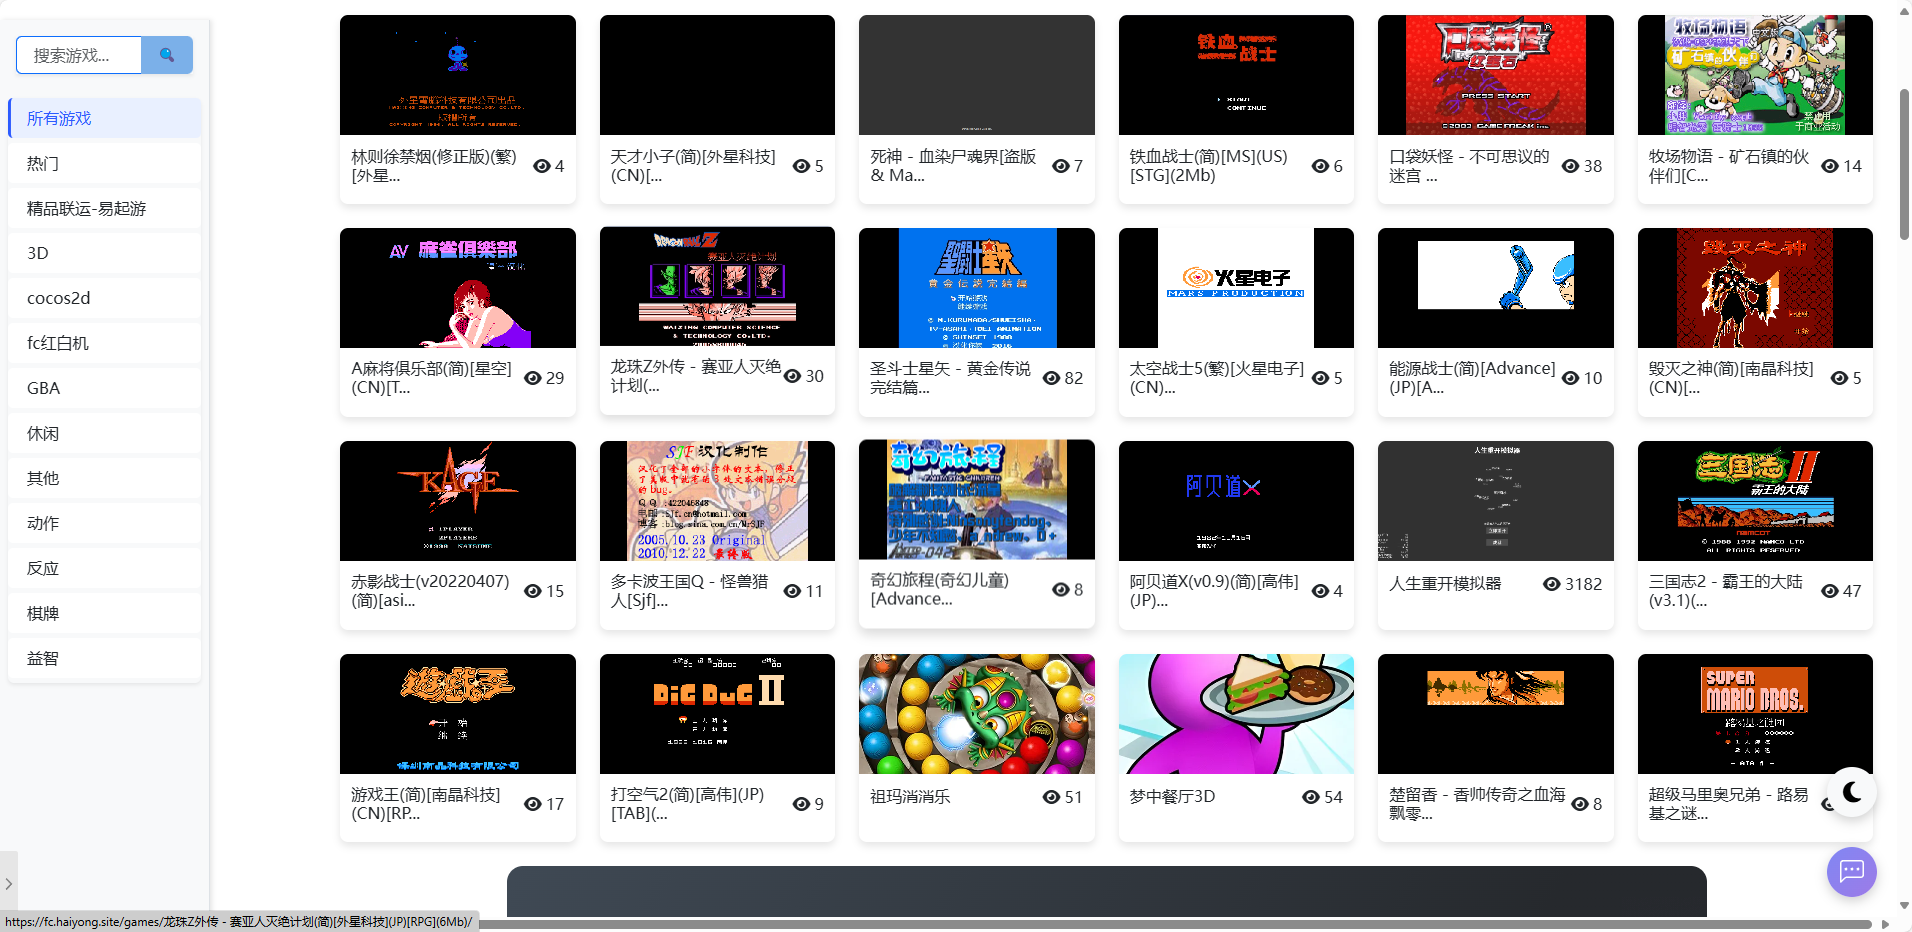Open the 牧场物语 game thumbnail

pos(1755,75)
